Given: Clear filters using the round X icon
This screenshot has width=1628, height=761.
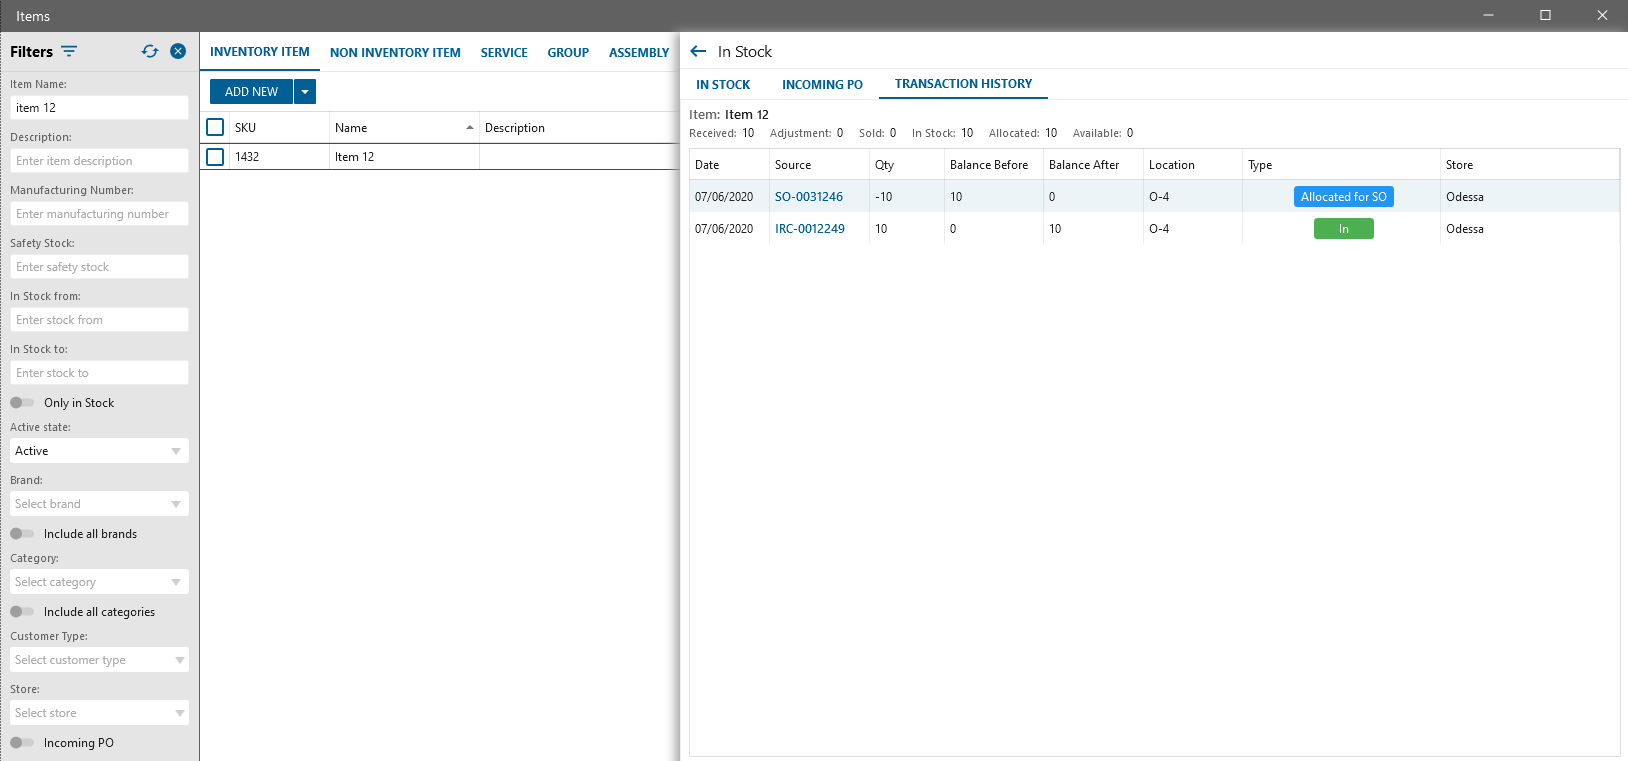Looking at the screenshot, I should point(178,51).
